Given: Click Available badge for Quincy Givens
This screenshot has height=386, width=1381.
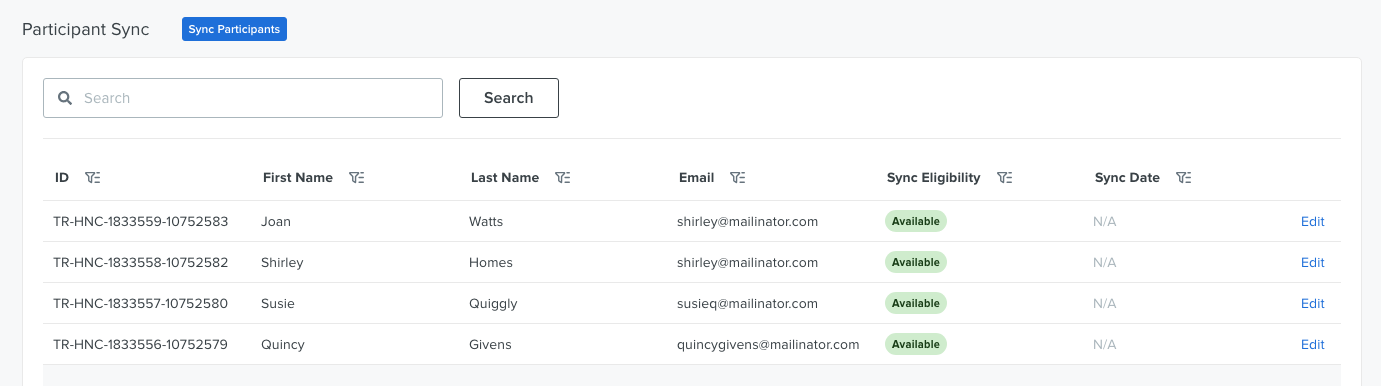Looking at the screenshot, I should click(x=915, y=344).
